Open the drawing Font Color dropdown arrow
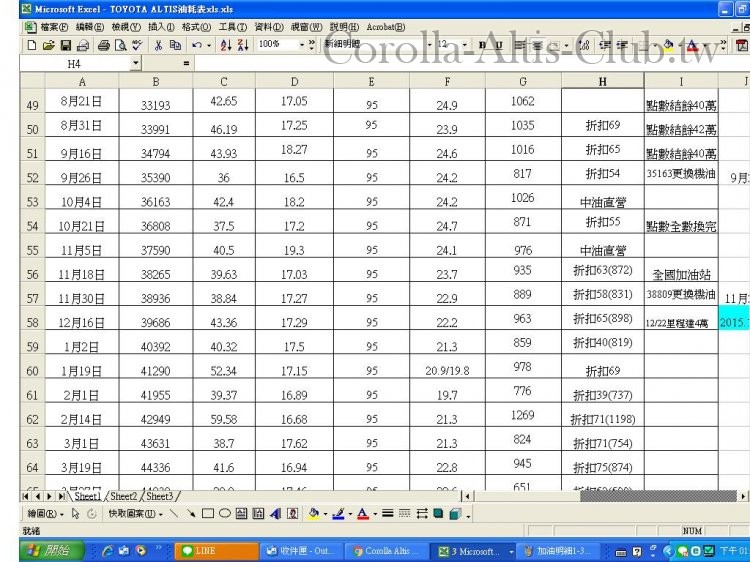The image size is (750, 562). pos(375,514)
